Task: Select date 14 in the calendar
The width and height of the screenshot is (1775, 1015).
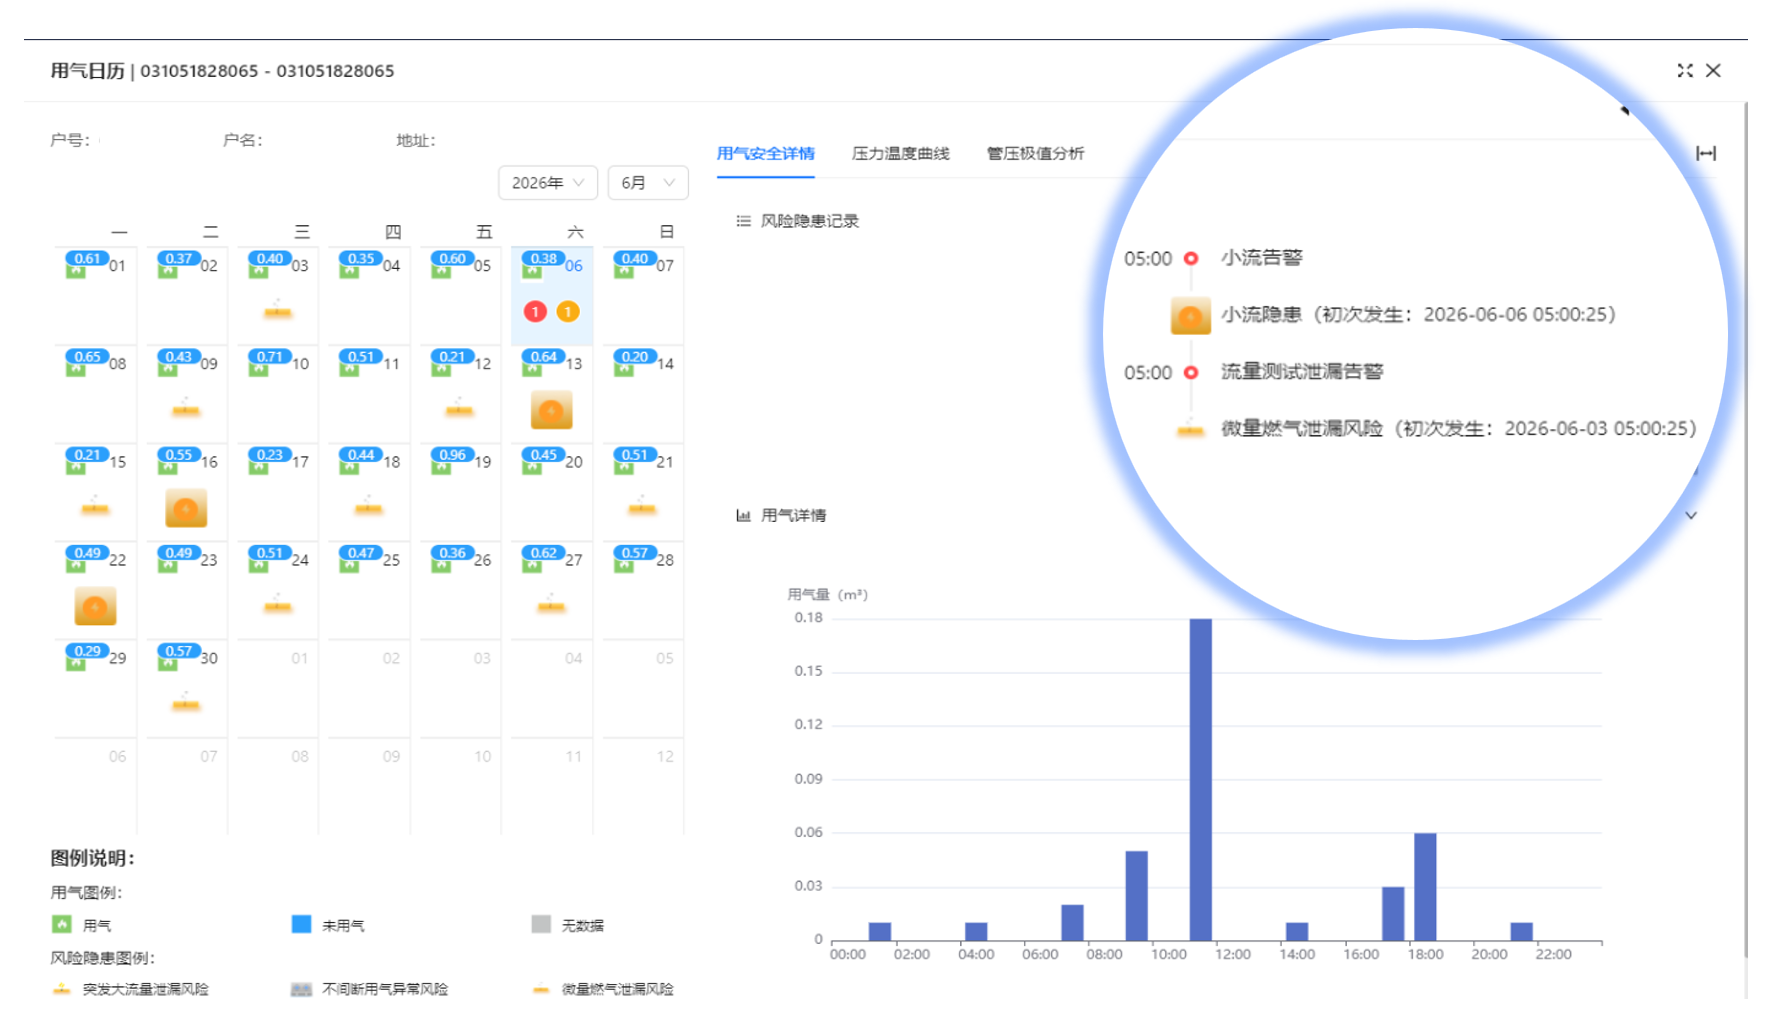Action: point(665,364)
